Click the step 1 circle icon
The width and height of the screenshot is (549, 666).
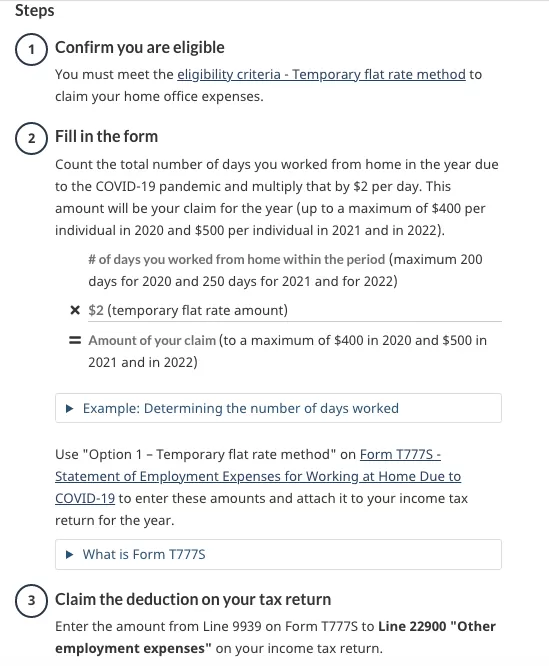point(31,49)
